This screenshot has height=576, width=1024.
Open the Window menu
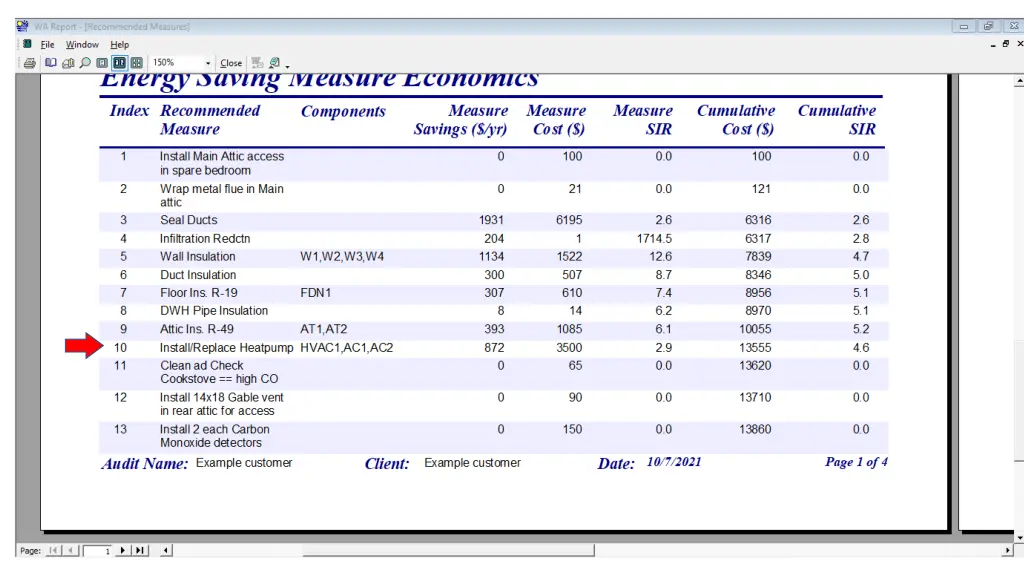click(x=82, y=44)
